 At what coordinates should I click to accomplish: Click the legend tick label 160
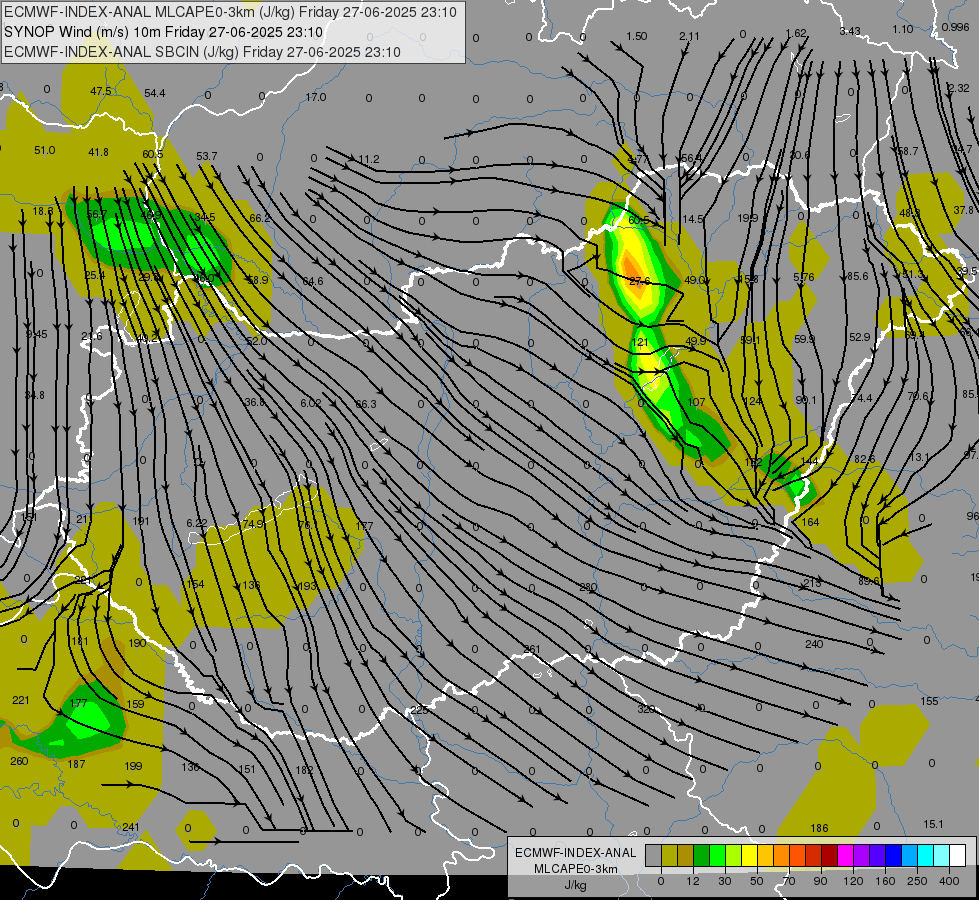coord(885,881)
